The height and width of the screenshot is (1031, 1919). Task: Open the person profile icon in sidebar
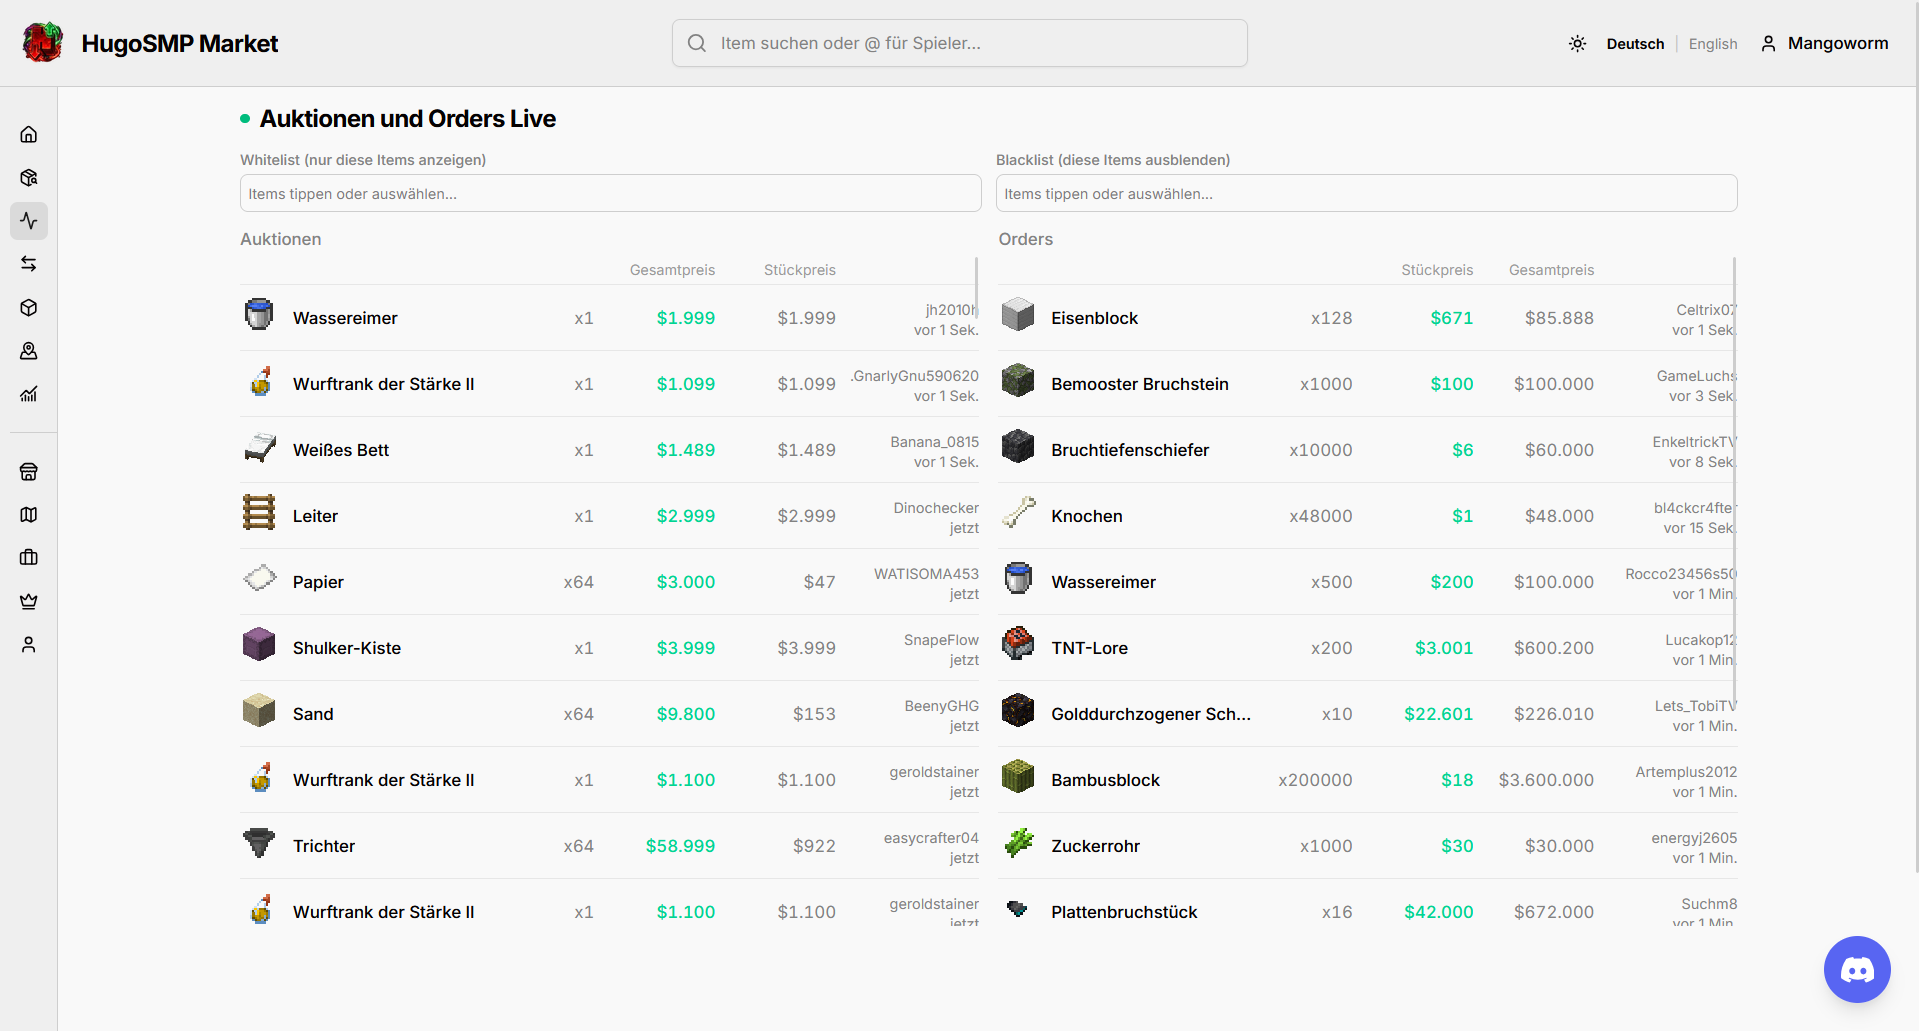click(29, 645)
